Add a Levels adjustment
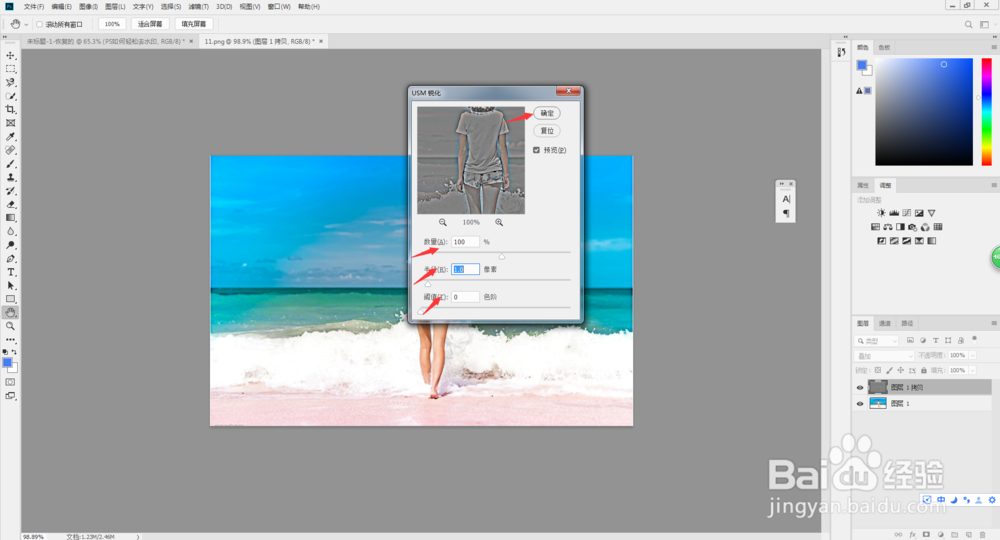Screen dimensions: 1000x540 tap(893, 213)
